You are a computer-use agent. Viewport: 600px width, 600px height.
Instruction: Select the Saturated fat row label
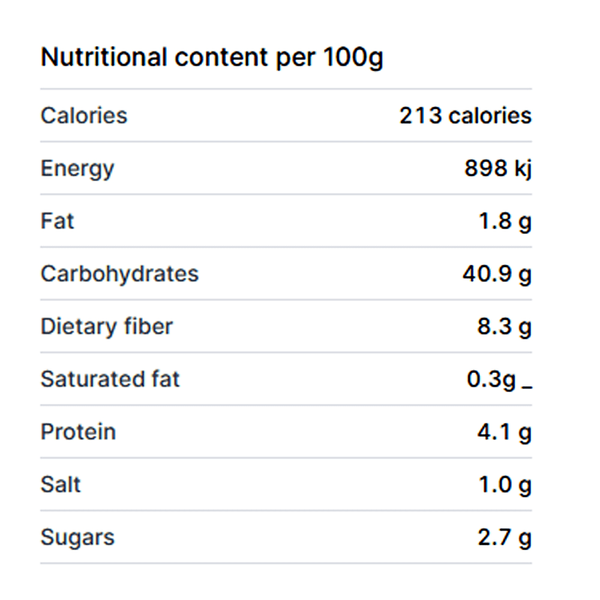(x=110, y=380)
